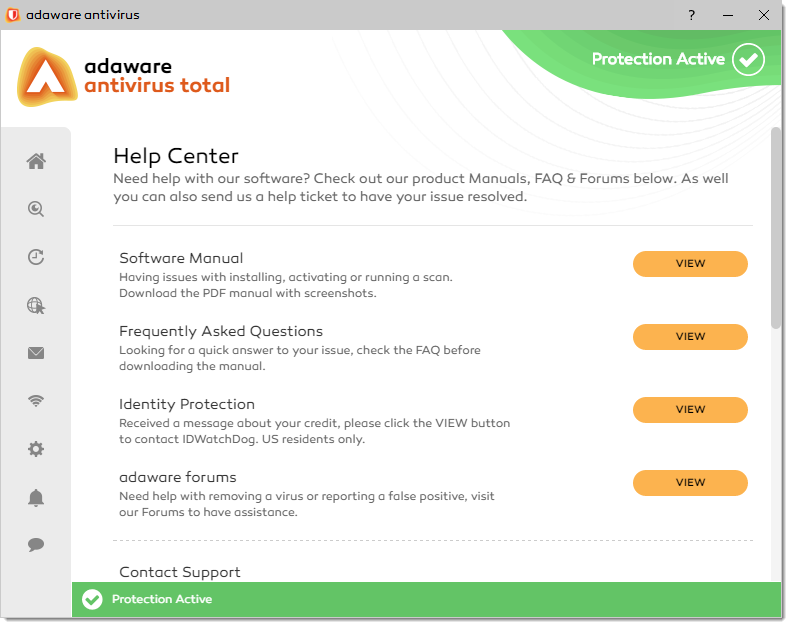Open the App Management gear icon

36,449
